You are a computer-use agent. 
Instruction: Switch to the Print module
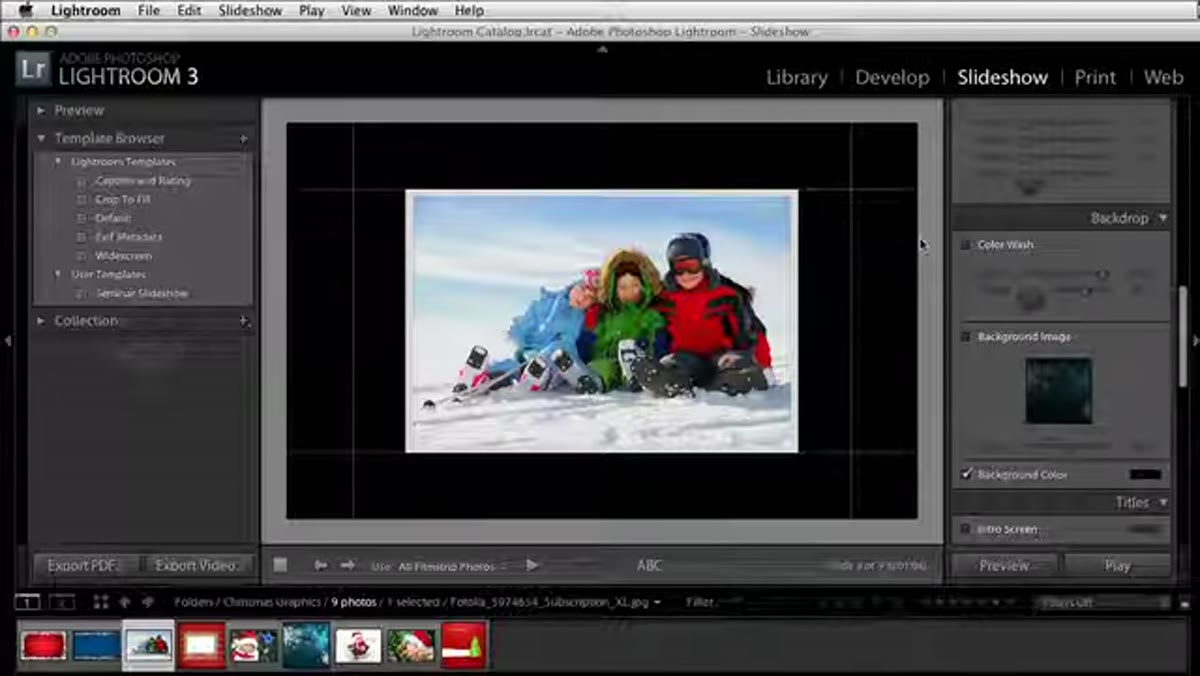point(1095,77)
